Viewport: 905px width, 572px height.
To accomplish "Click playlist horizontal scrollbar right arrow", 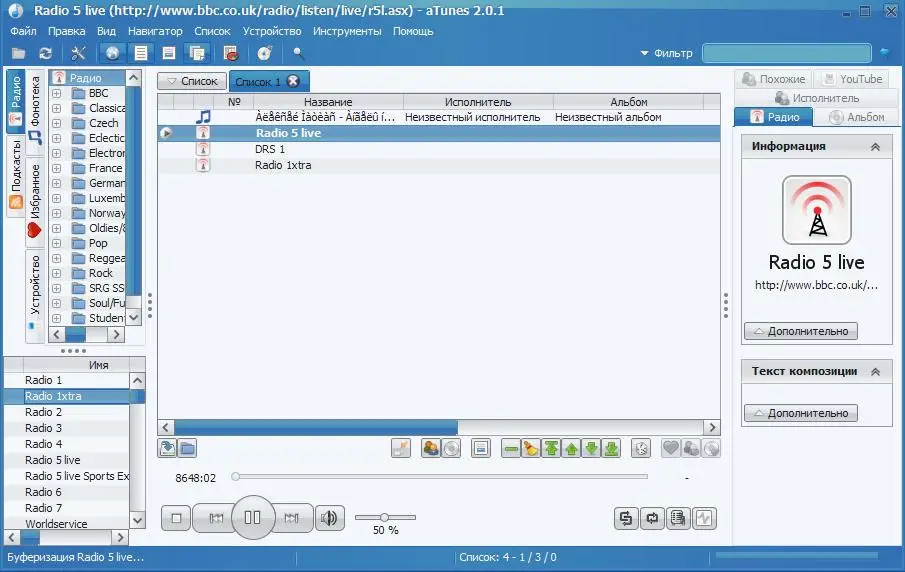I will (712, 427).
